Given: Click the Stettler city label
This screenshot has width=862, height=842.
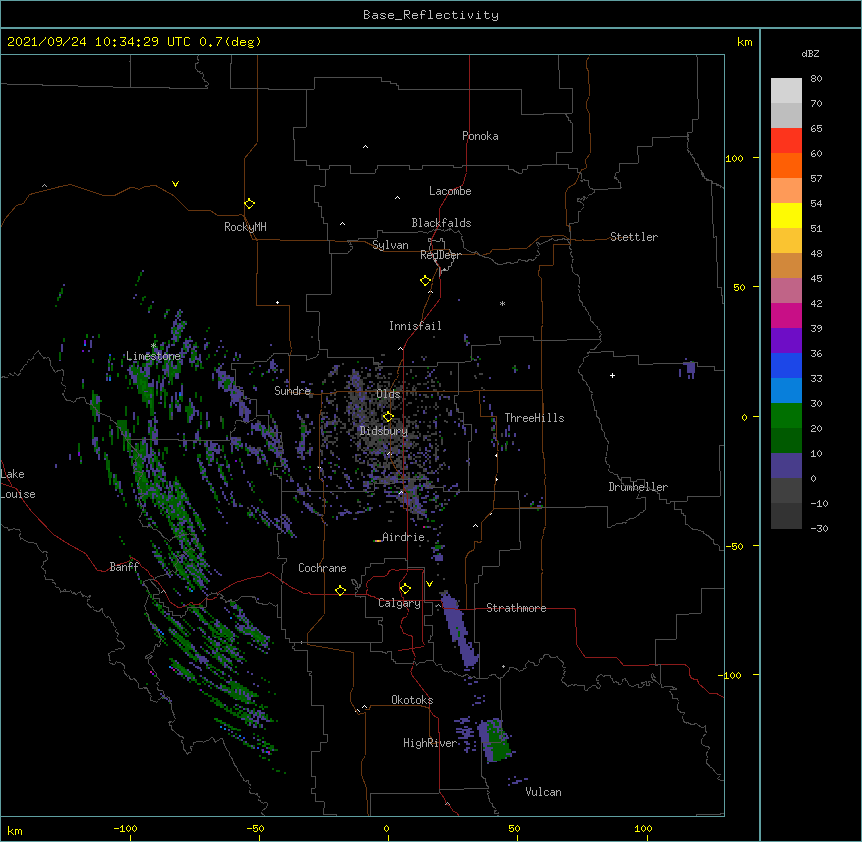Looking at the screenshot, I should click(x=634, y=237).
